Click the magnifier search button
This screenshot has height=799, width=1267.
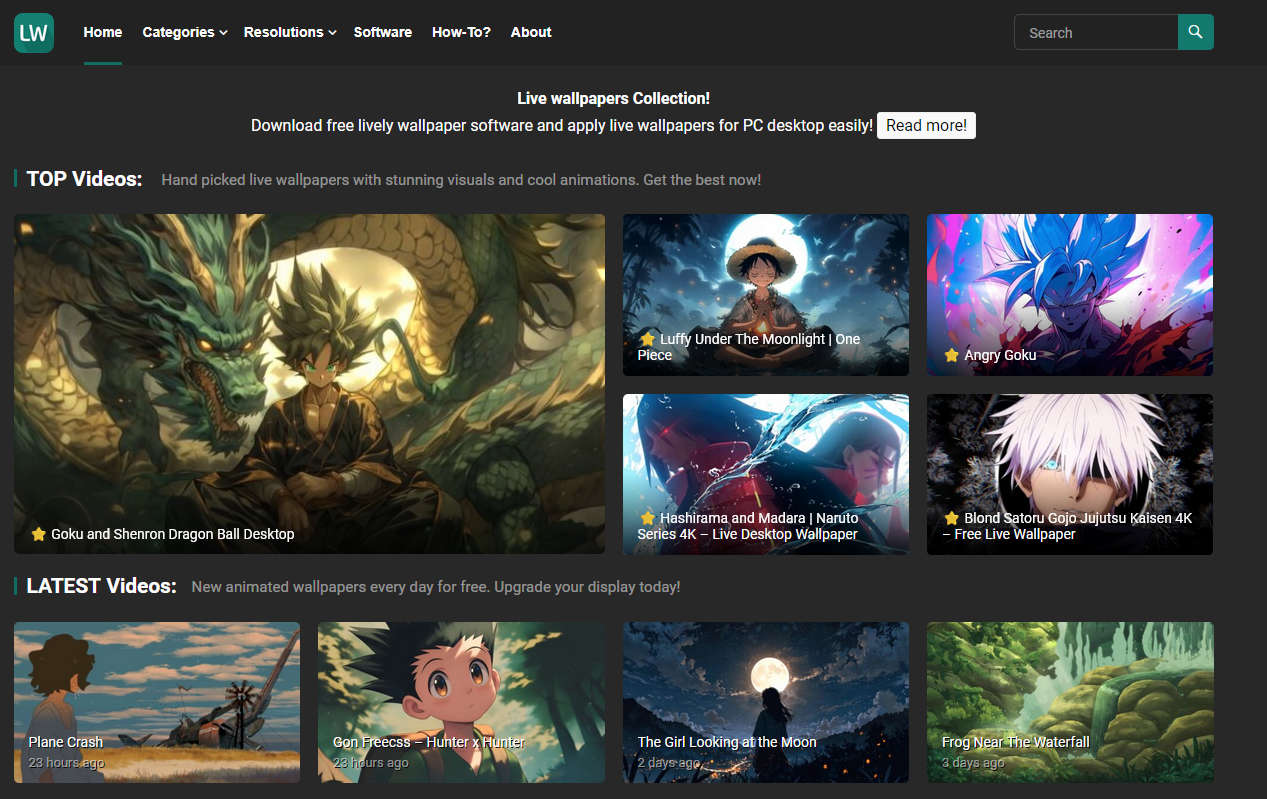click(1195, 32)
